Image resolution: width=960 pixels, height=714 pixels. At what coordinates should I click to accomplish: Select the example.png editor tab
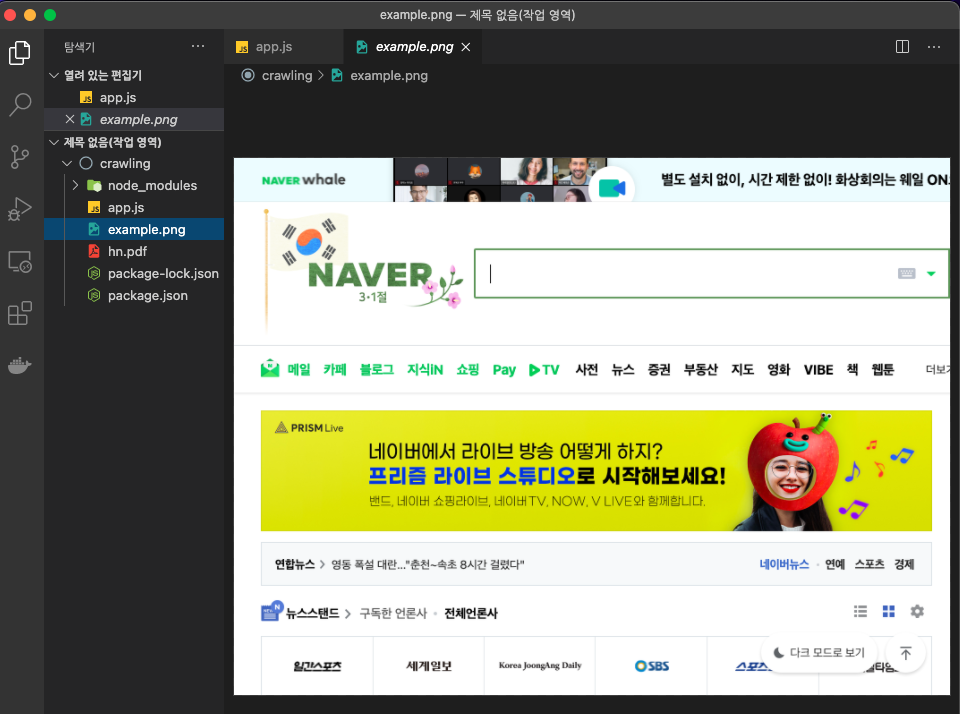tap(414, 47)
